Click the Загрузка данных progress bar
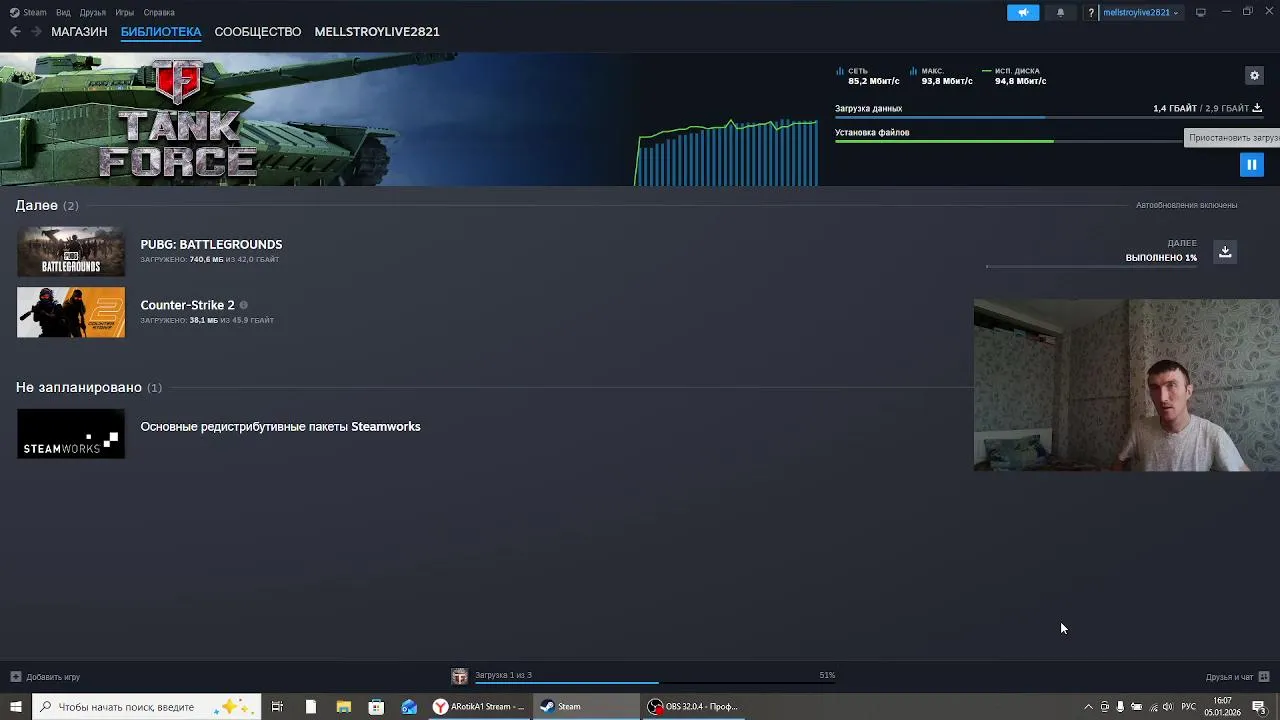Viewport: 1280px width, 720px height. click(1048, 118)
